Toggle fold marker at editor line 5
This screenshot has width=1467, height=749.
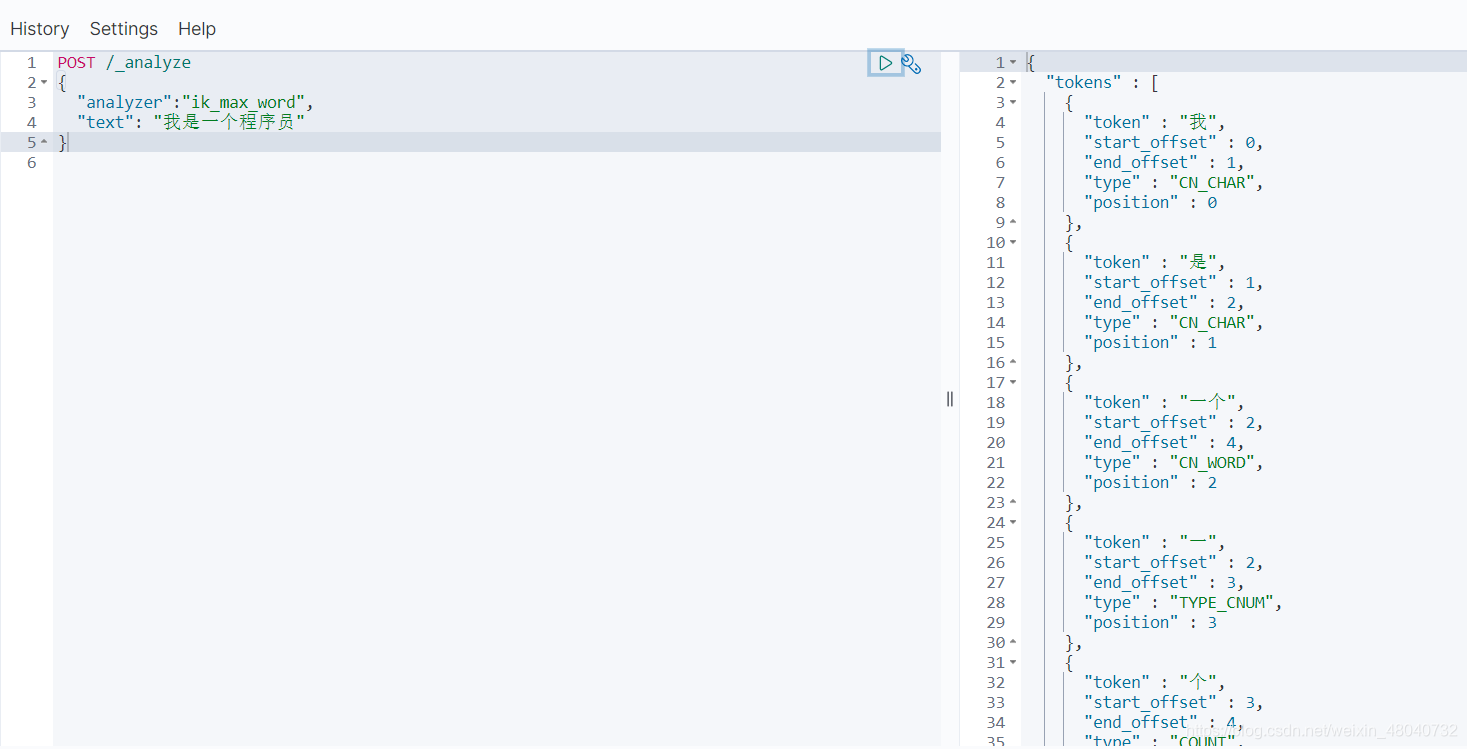tap(44, 142)
